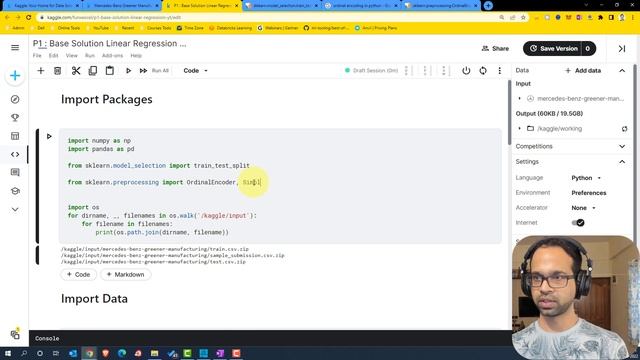This screenshot has width=640, height=360.
Task: Copy the selected cell
Action: click(93, 71)
